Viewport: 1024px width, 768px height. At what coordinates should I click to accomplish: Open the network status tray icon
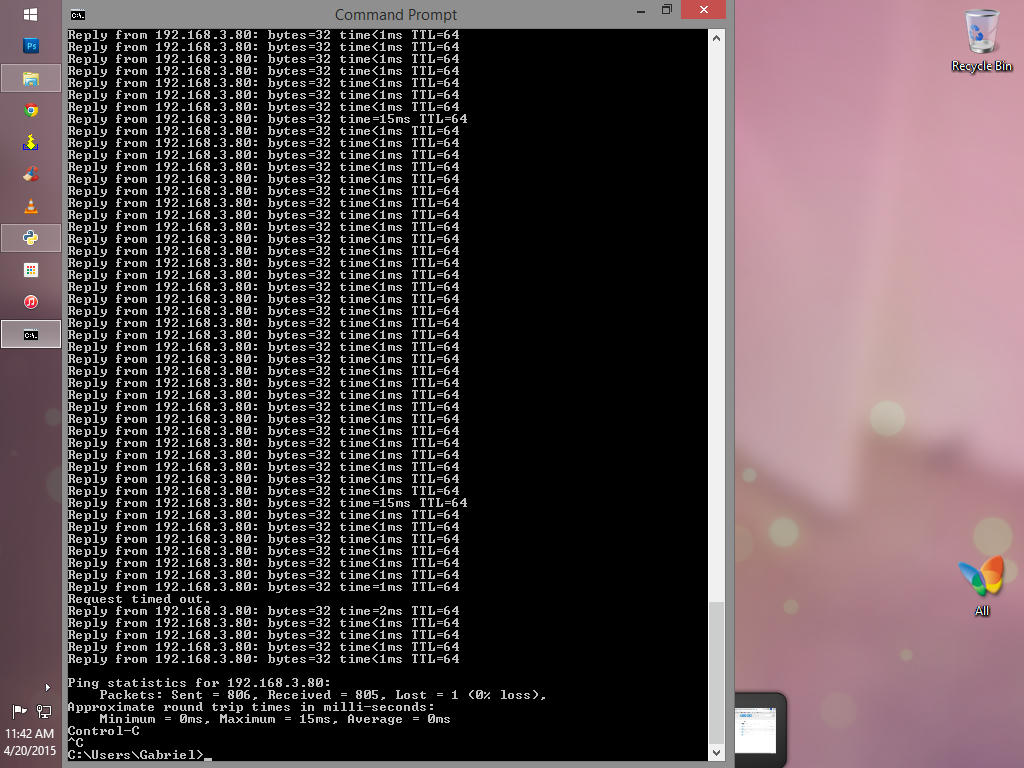(x=44, y=711)
